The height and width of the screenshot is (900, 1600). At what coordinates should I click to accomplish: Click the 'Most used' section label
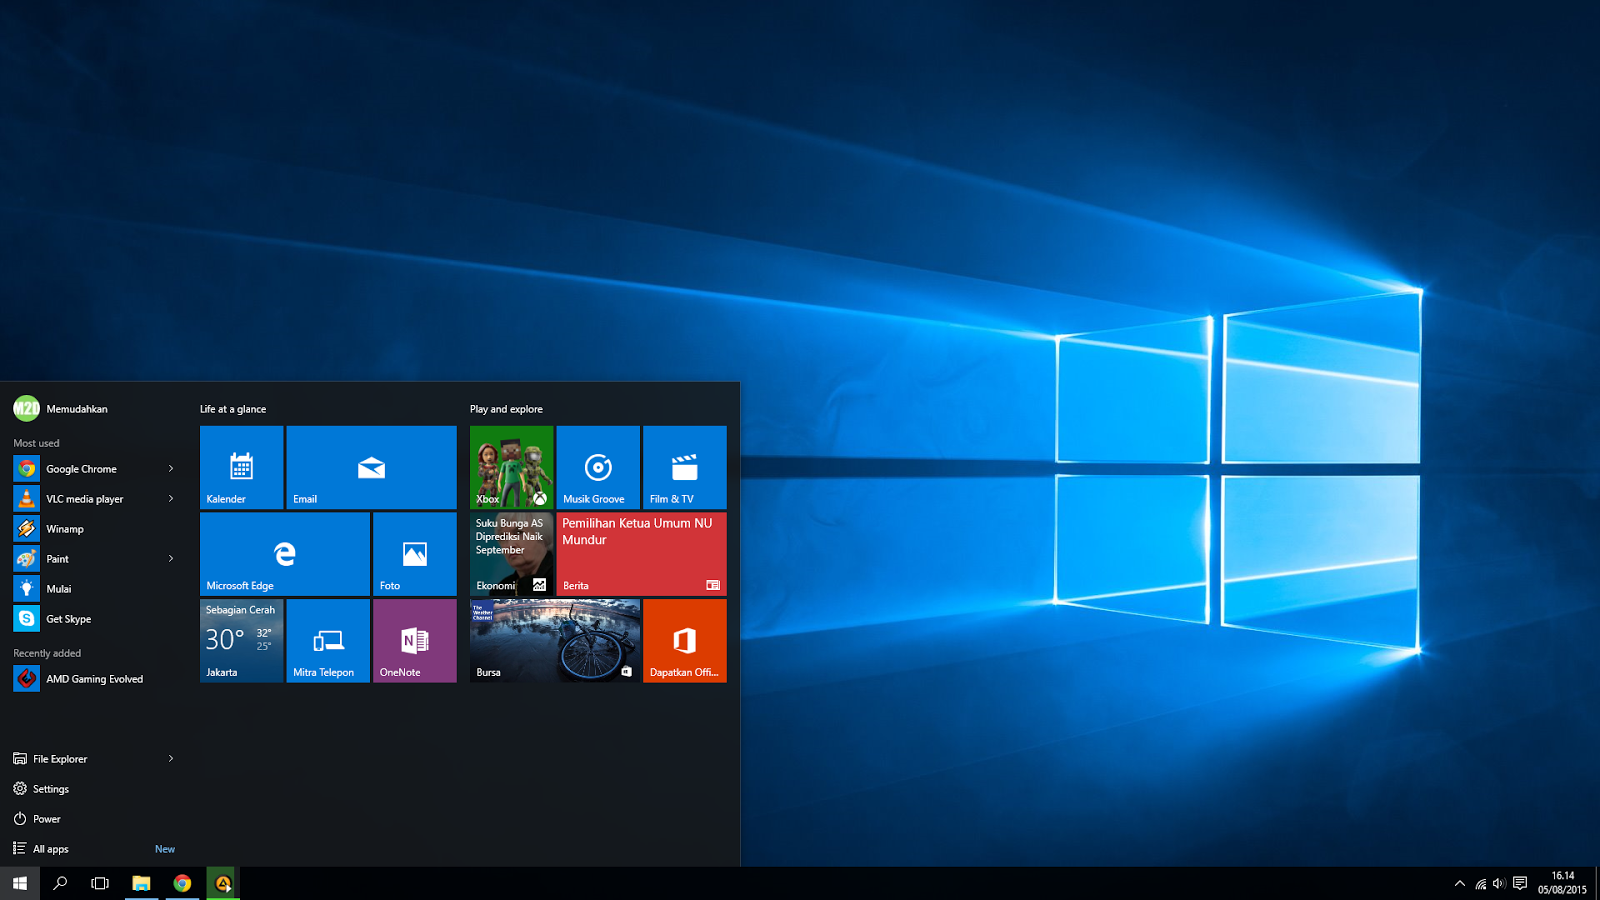(36, 443)
